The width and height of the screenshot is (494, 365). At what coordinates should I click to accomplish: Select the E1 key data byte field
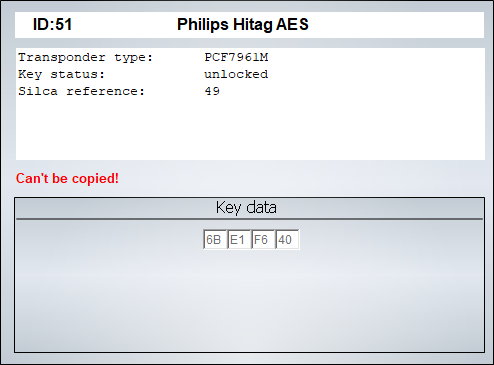239,239
